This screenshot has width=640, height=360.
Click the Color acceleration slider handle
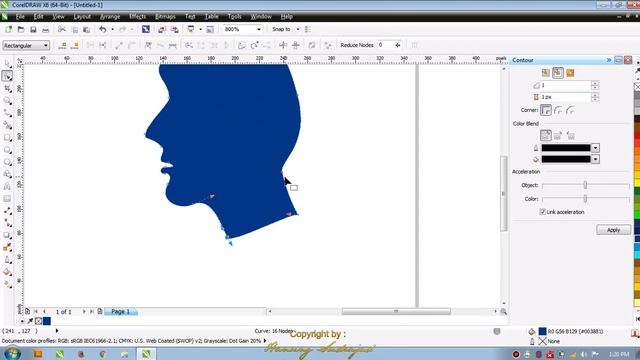pos(585,199)
